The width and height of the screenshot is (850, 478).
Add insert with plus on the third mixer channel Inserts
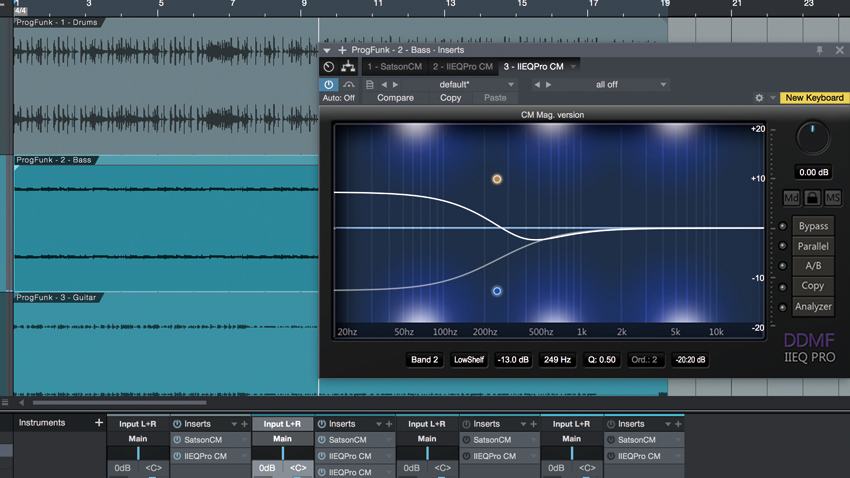(533, 424)
